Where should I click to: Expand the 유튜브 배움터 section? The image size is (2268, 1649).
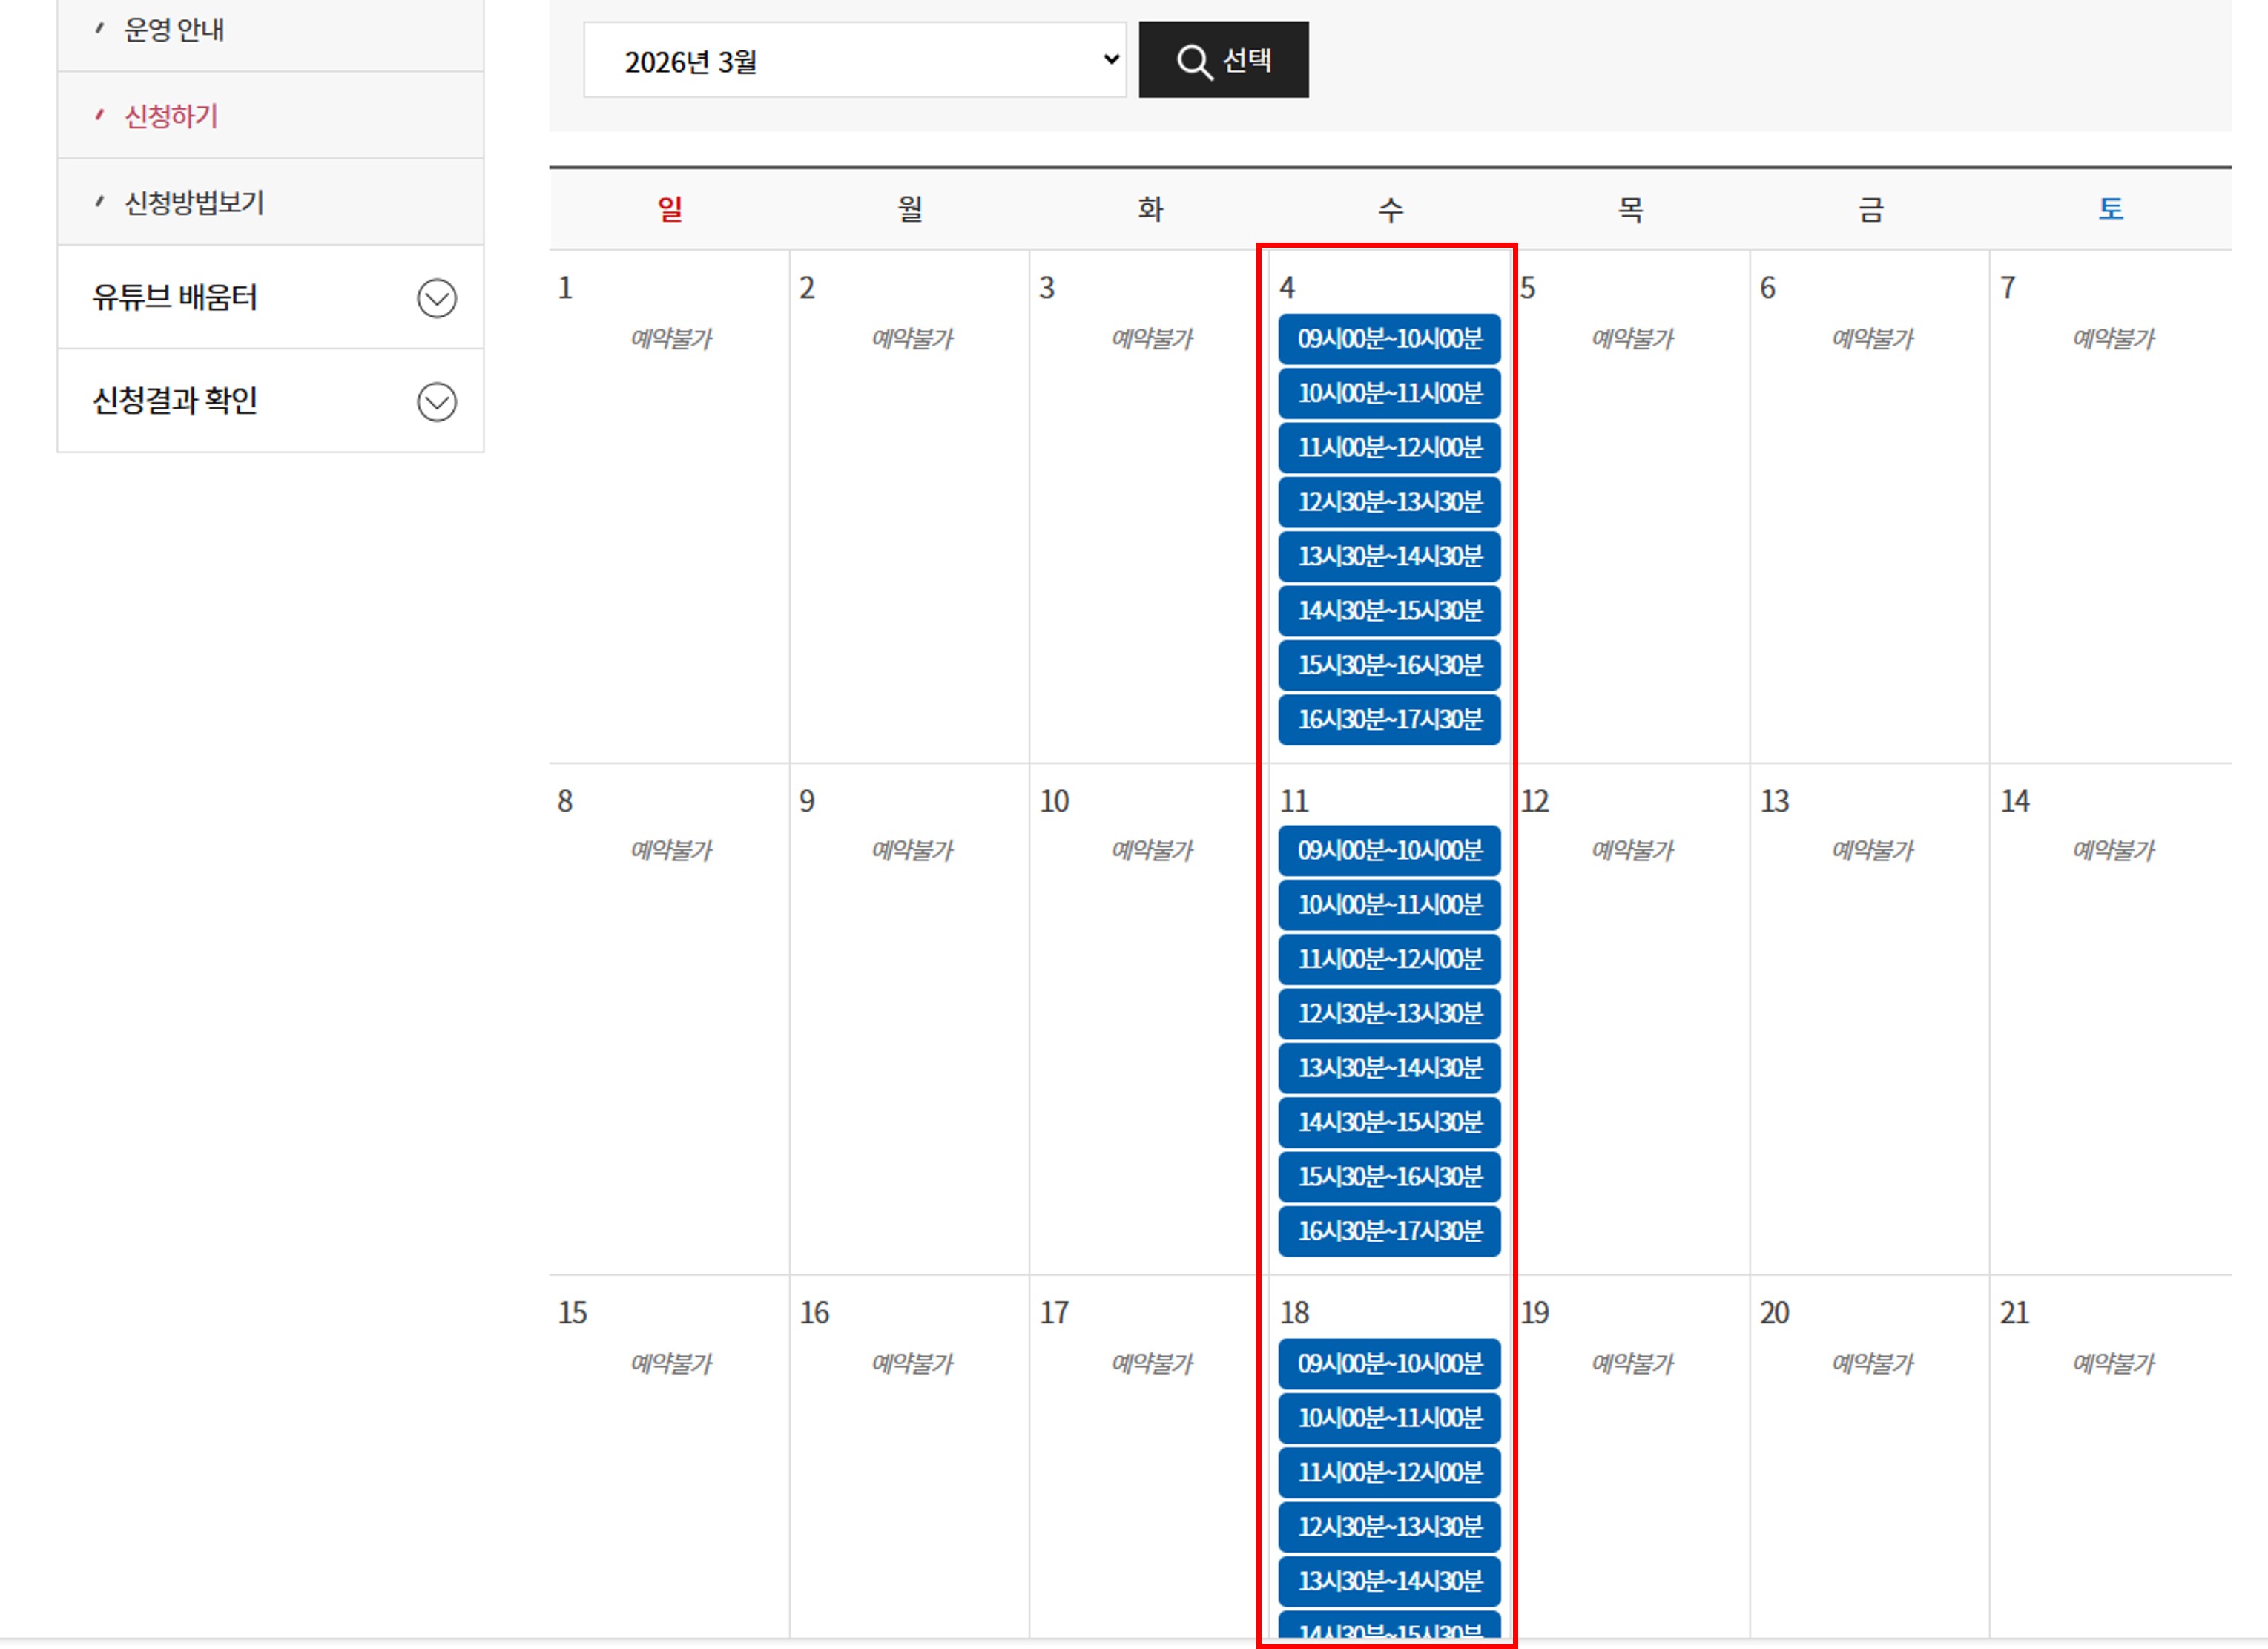click(175, 298)
